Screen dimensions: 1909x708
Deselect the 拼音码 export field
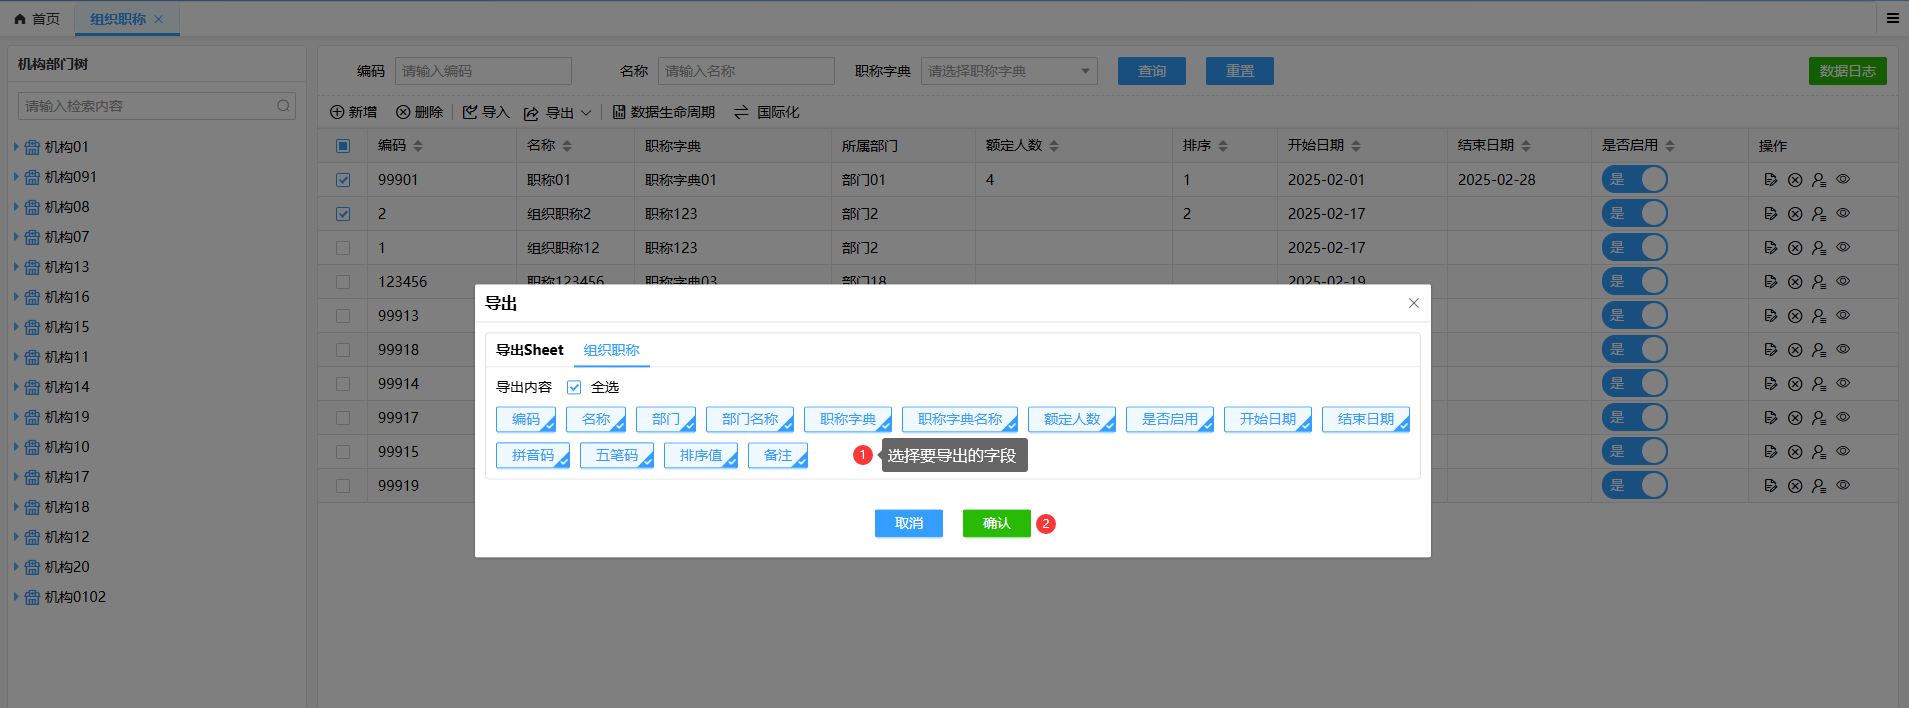533,455
